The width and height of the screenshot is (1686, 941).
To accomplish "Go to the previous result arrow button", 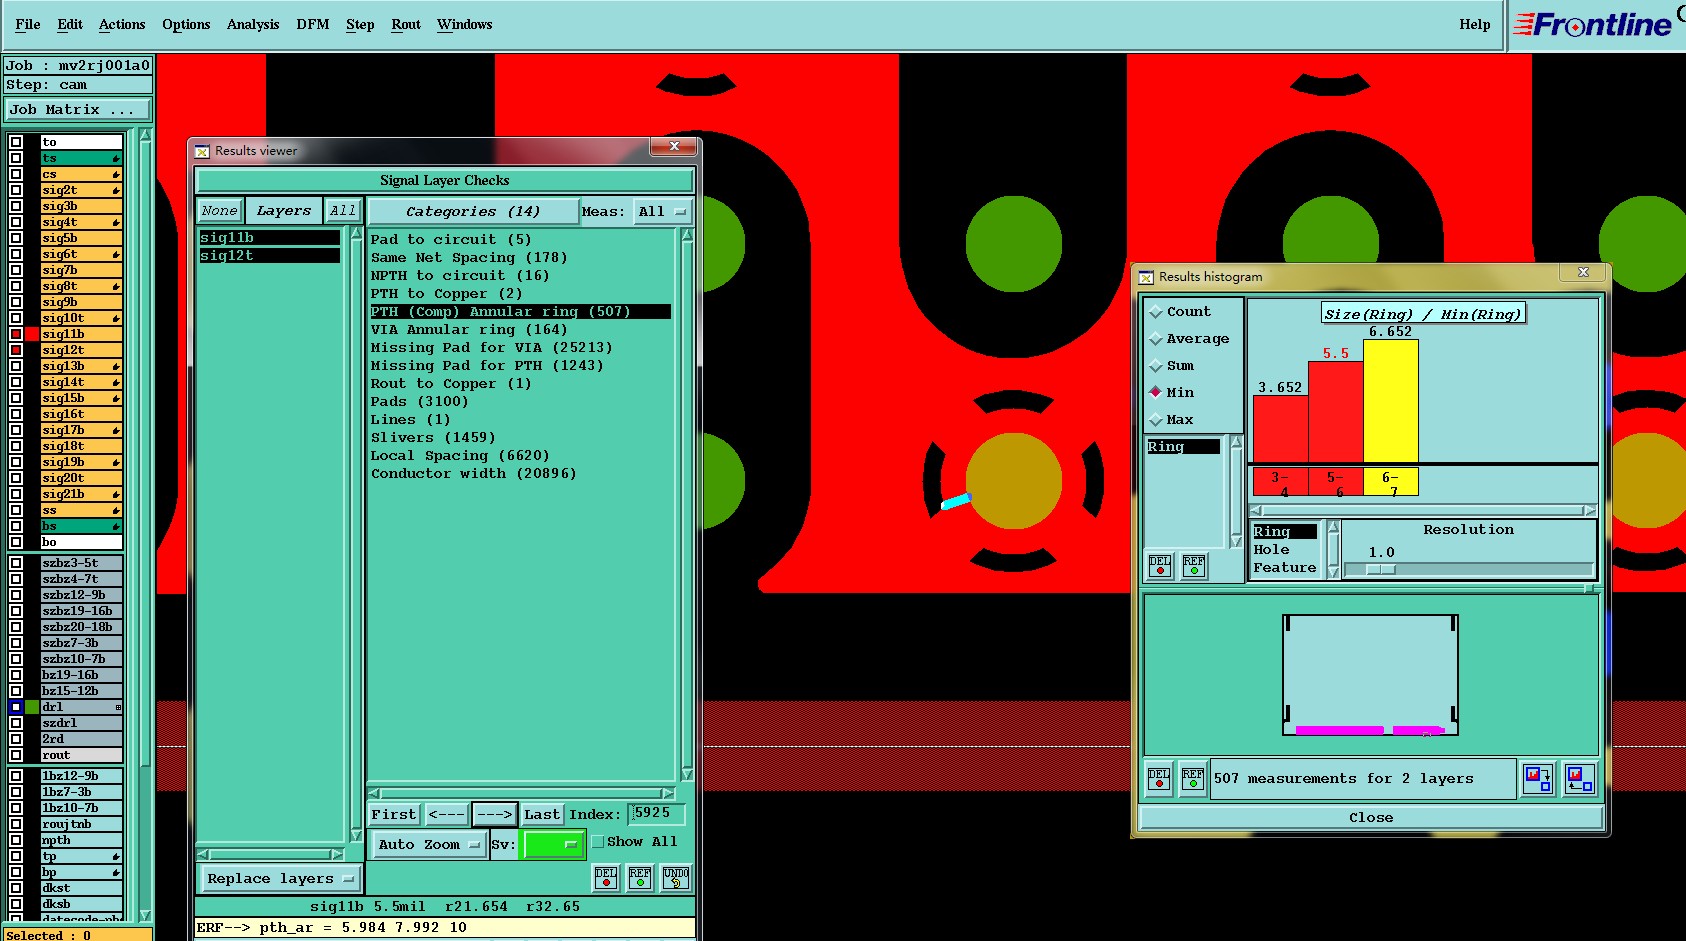I will [447, 815].
